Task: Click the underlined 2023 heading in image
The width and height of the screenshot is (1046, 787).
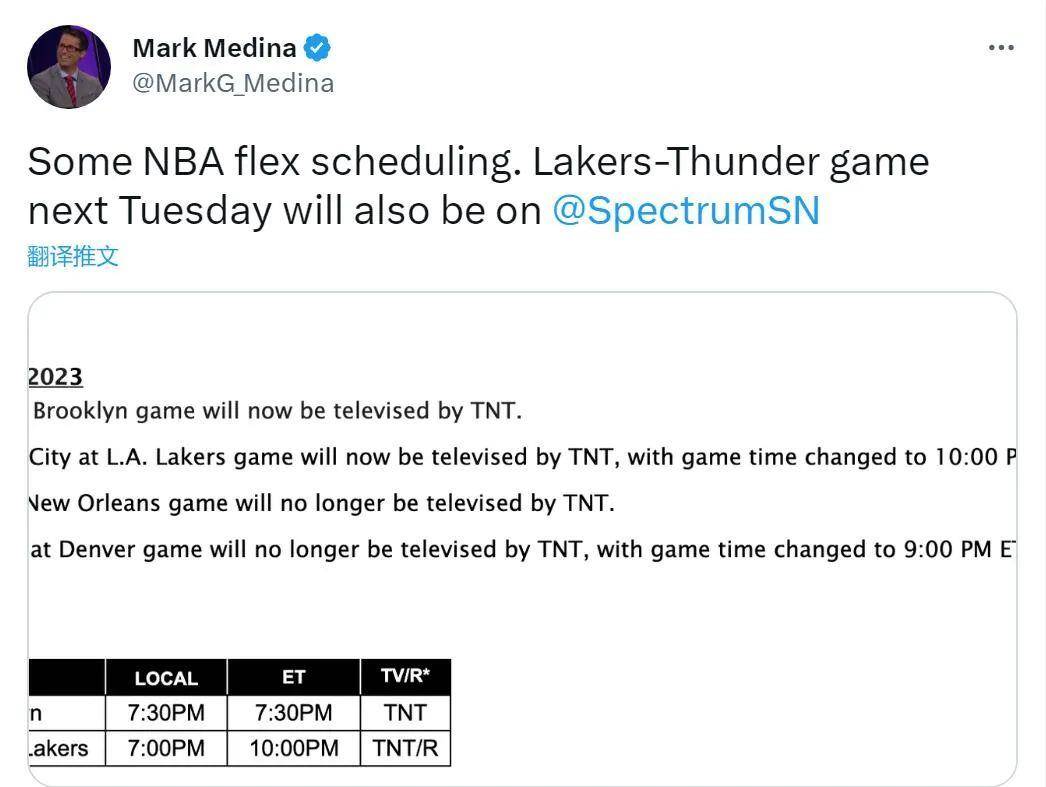Action: pos(55,377)
